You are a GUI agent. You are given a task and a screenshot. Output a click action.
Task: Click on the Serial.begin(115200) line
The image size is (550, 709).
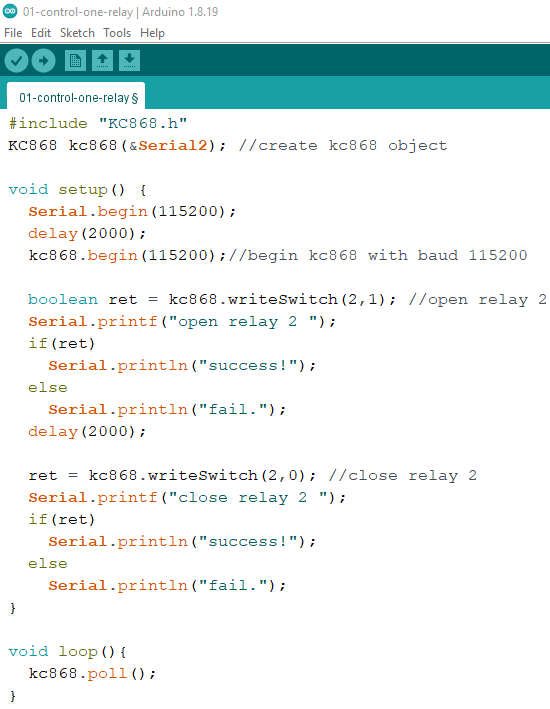point(132,212)
